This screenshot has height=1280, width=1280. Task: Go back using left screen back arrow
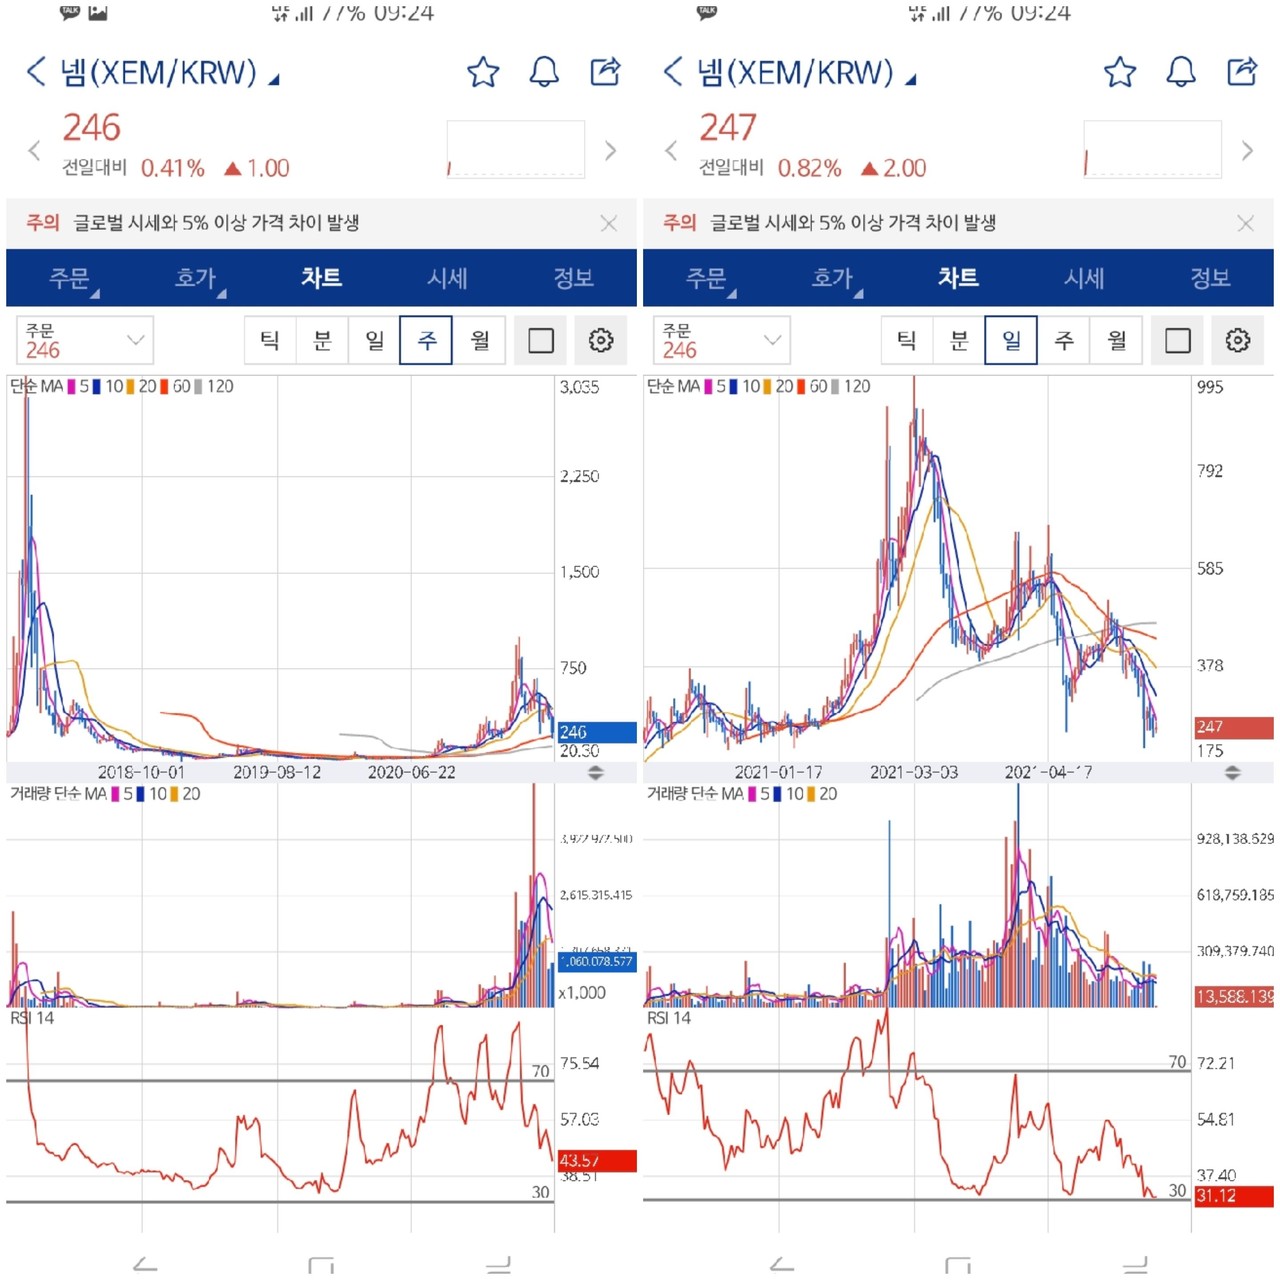click(36, 72)
